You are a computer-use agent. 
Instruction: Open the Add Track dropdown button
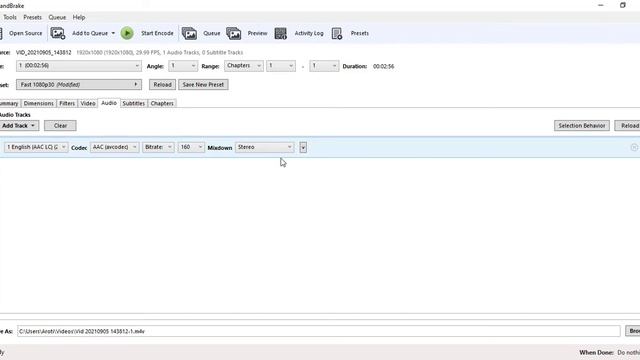(x=19, y=126)
